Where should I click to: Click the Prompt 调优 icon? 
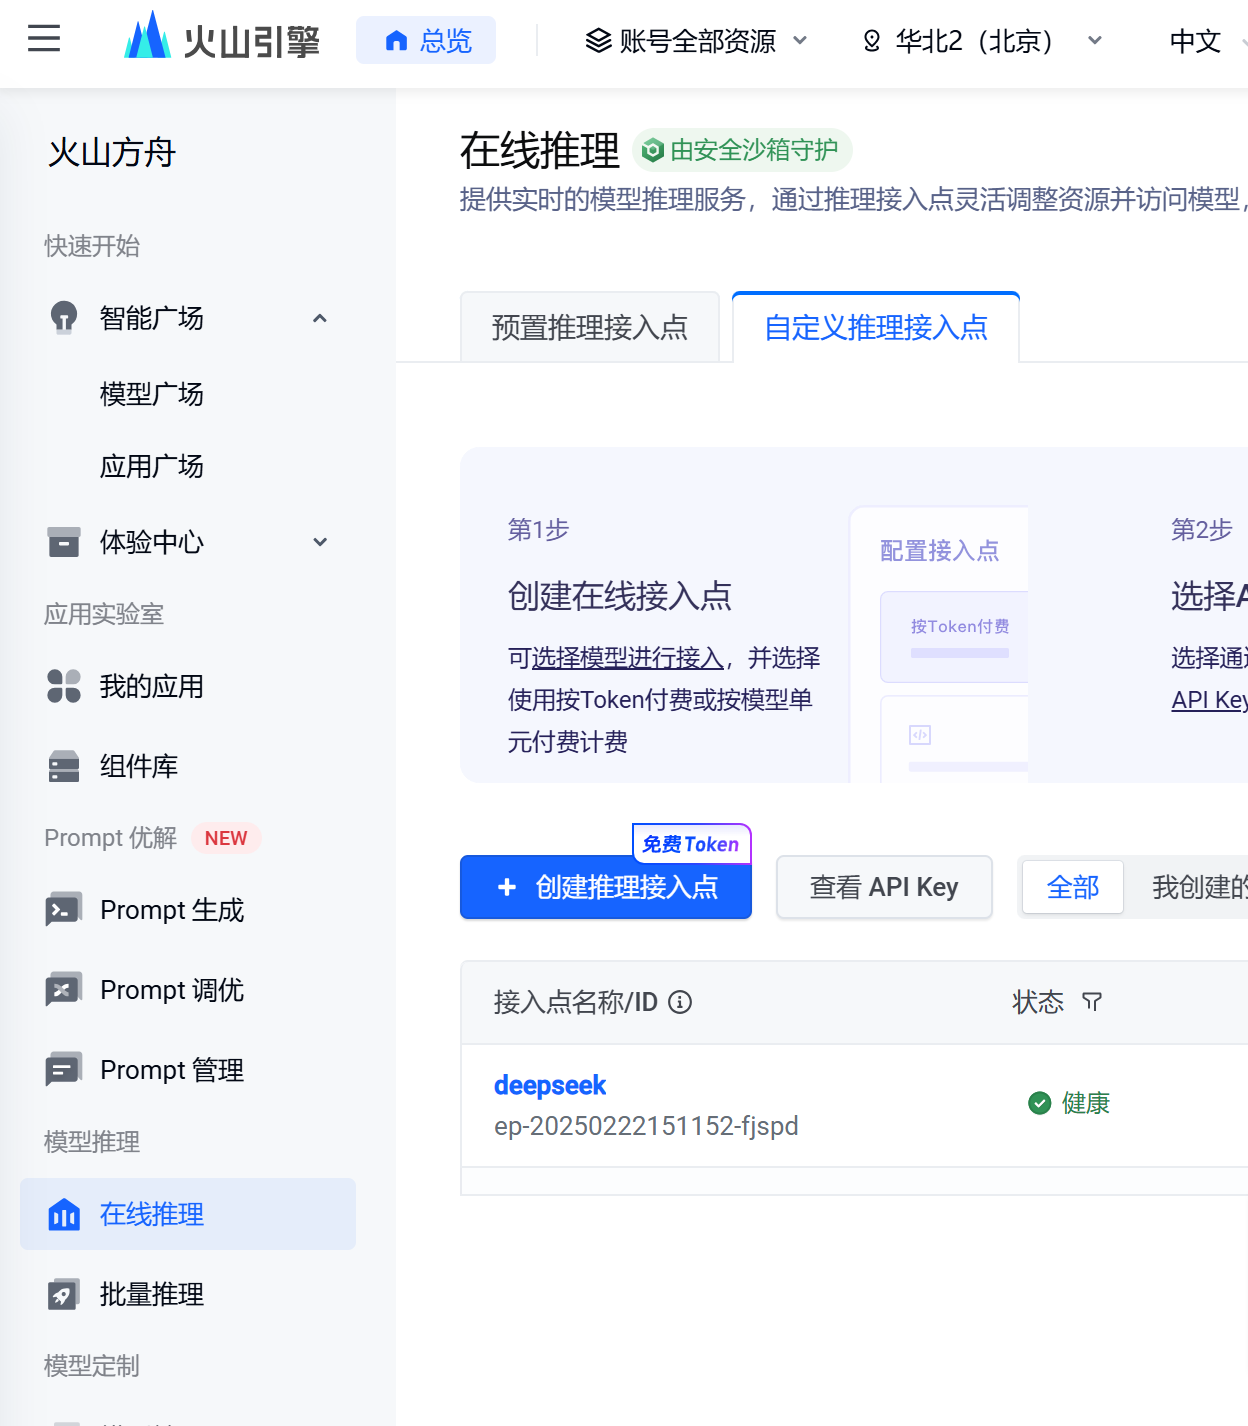click(64, 990)
